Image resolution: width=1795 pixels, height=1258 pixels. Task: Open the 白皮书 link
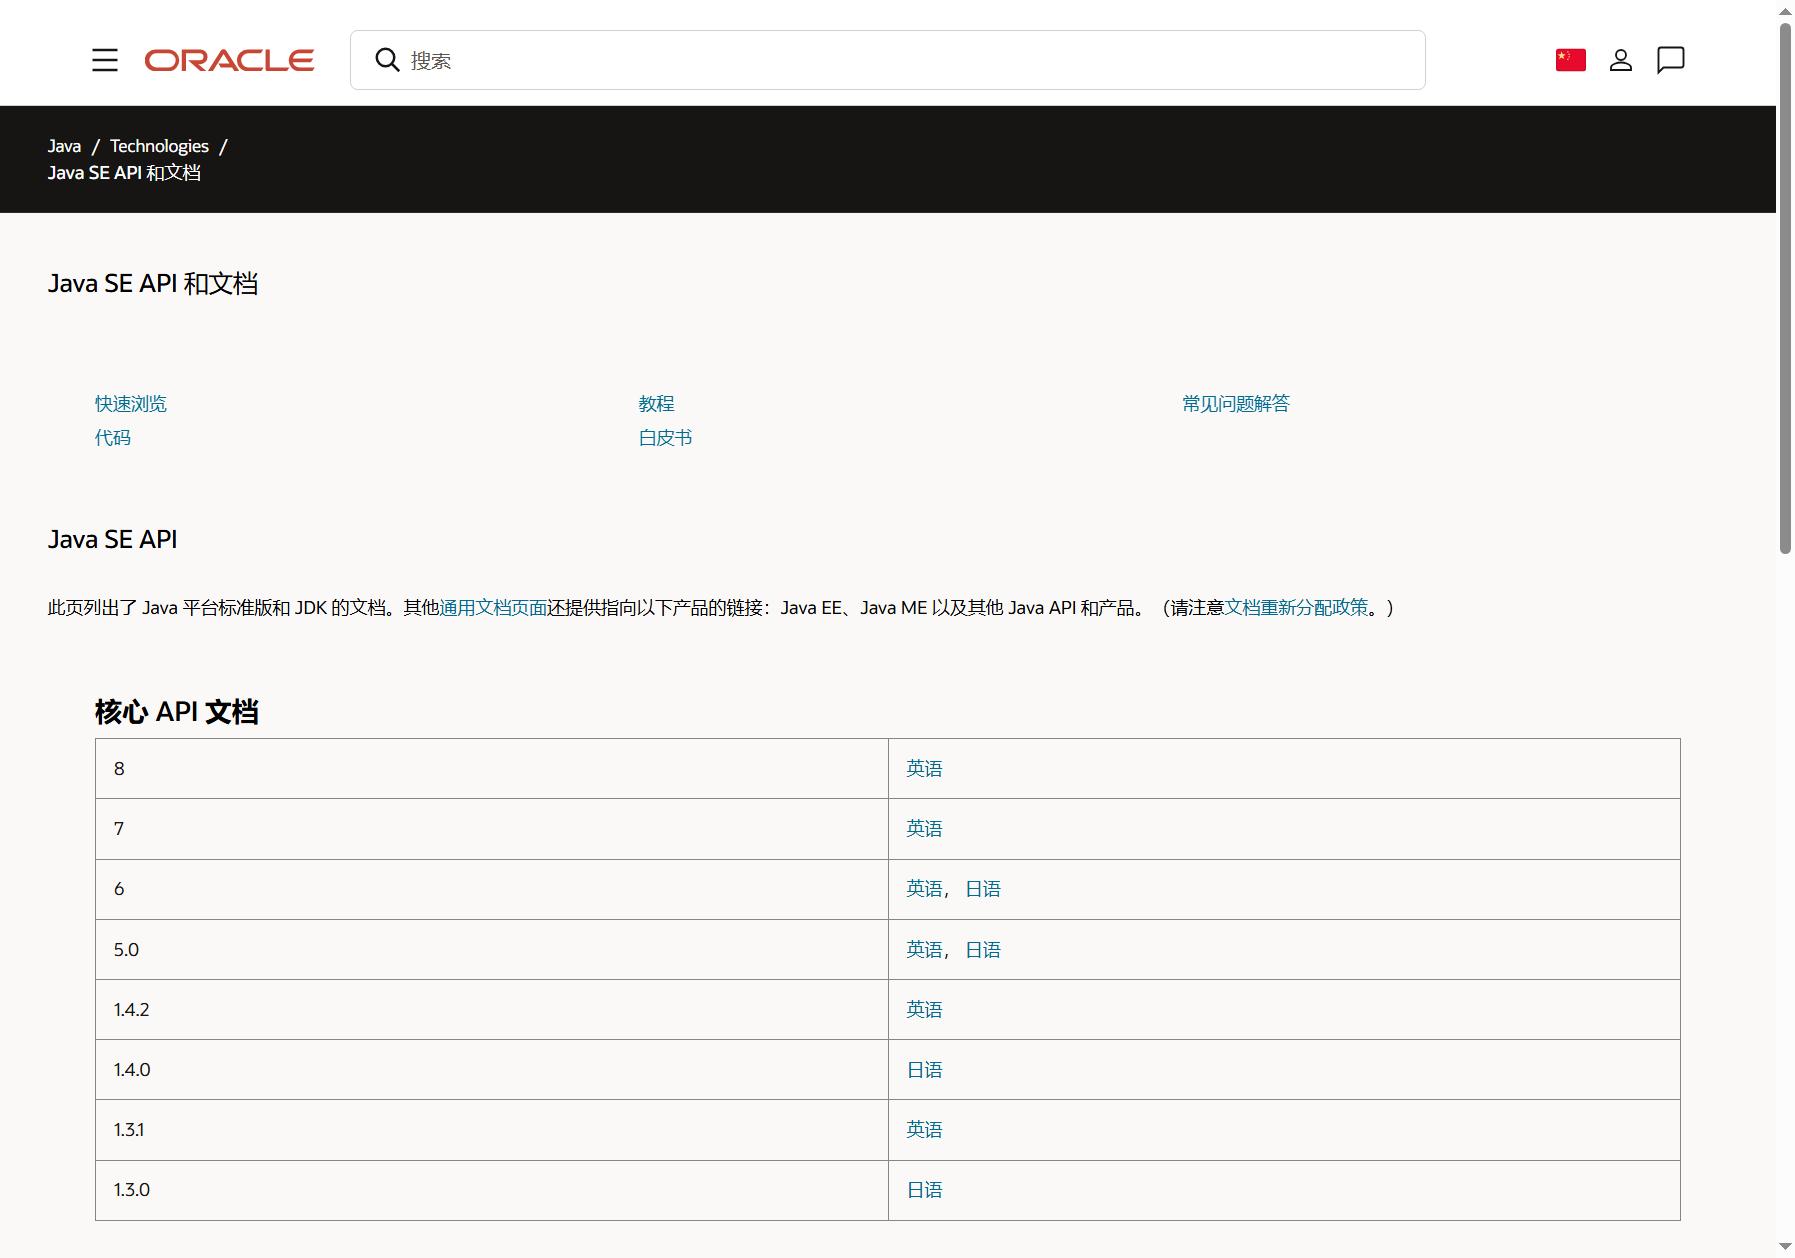click(665, 438)
